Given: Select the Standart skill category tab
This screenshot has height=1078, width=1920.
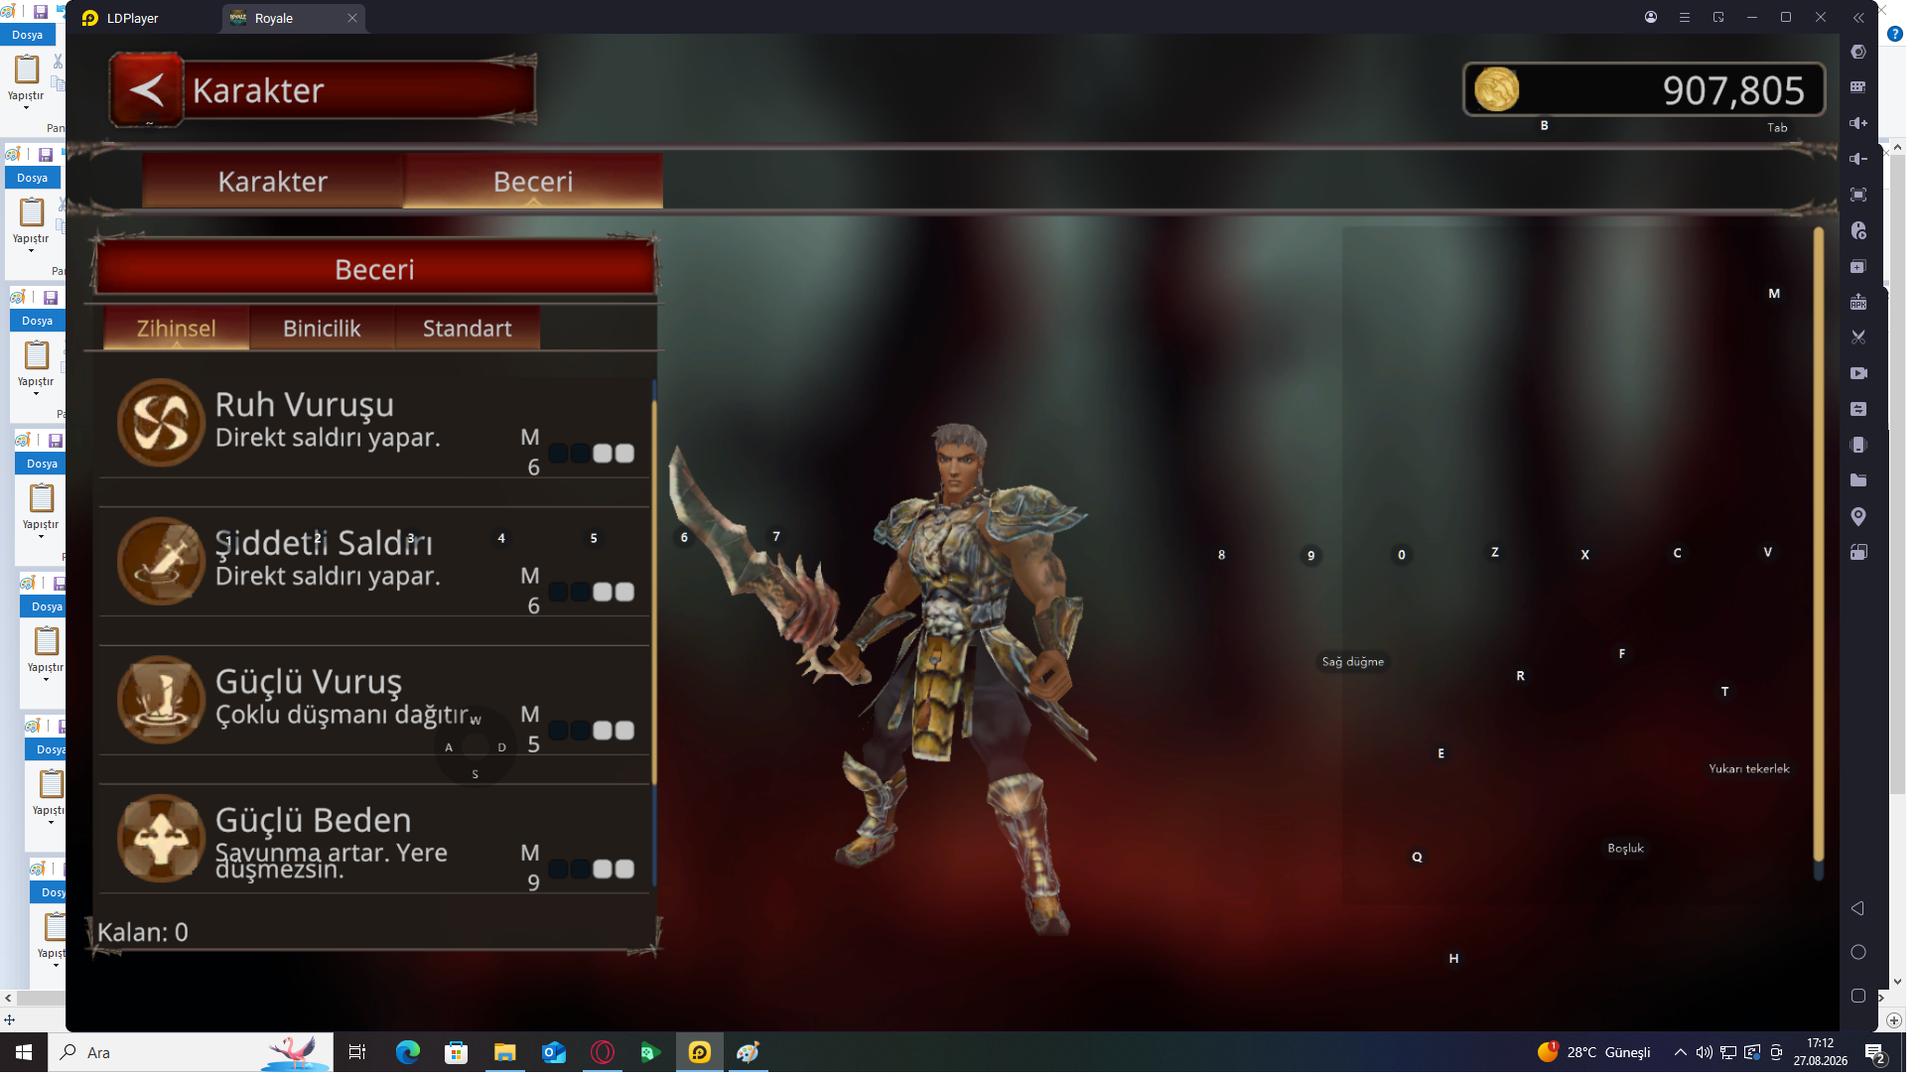Looking at the screenshot, I should 467,328.
